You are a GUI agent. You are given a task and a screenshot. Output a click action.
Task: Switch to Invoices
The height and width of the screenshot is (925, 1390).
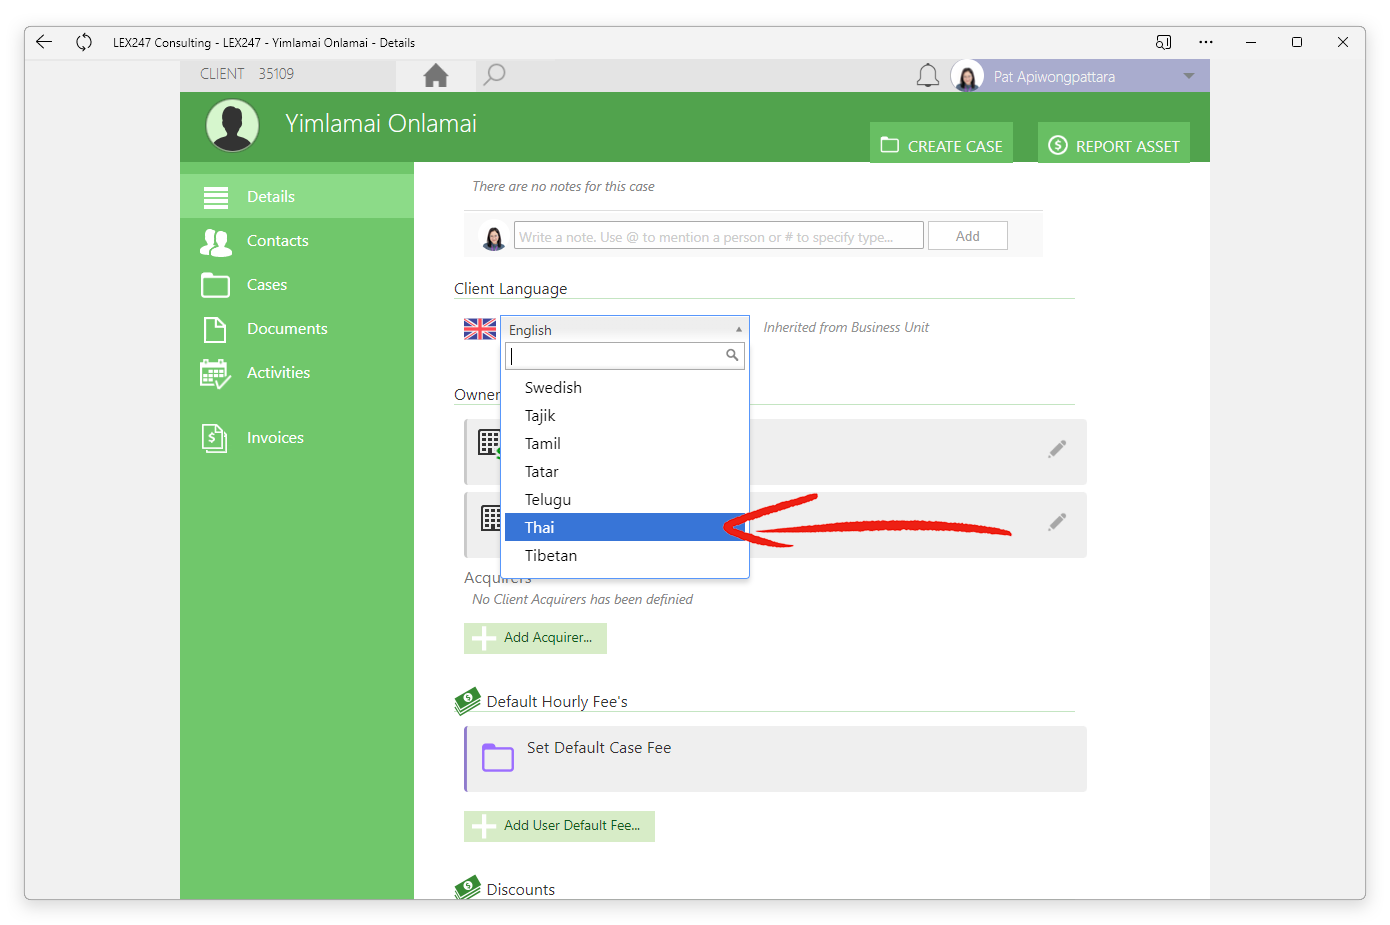click(297, 437)
